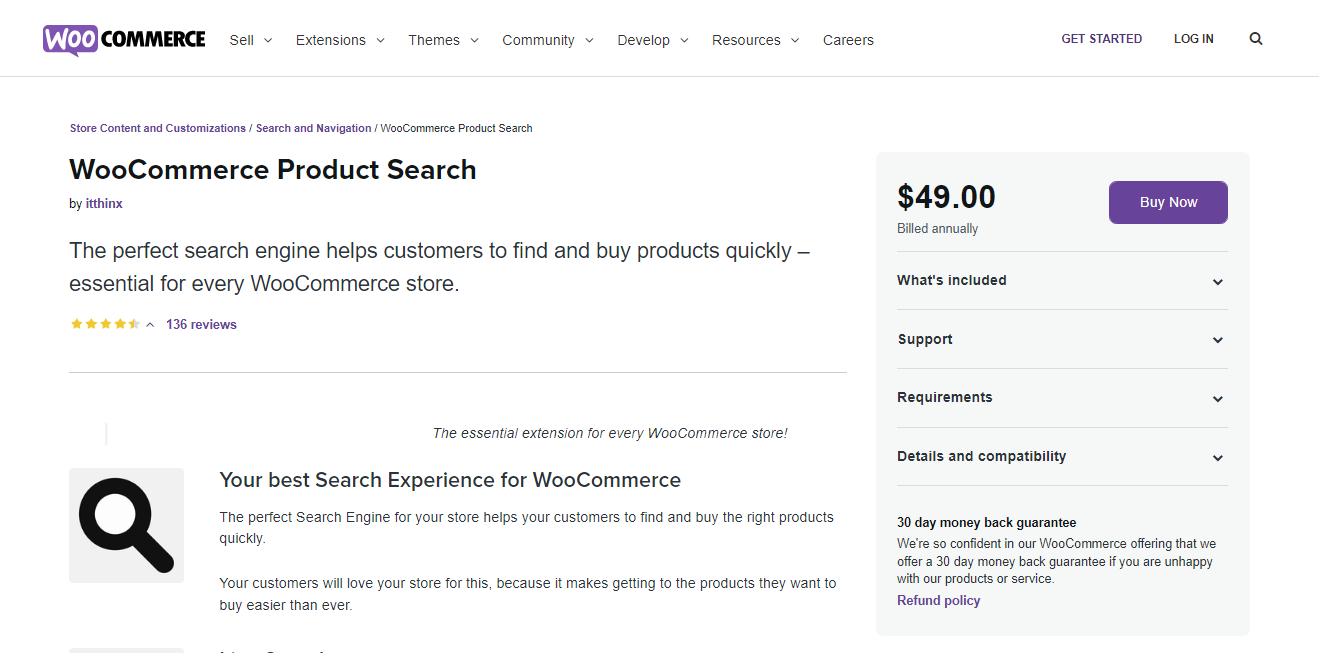Click the star rating icons
The width and height of the screenshot is (1319, 653).
(x=105, y=324)
